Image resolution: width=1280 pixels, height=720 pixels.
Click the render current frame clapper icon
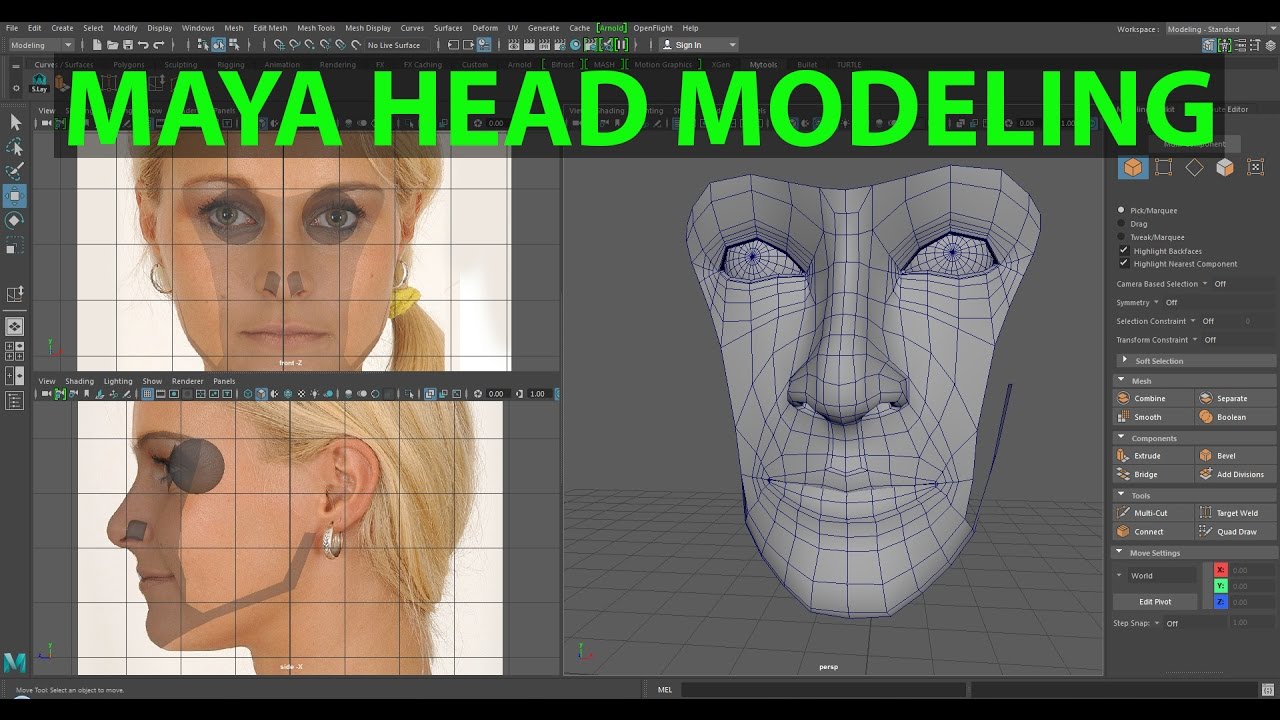click(528, 45)
